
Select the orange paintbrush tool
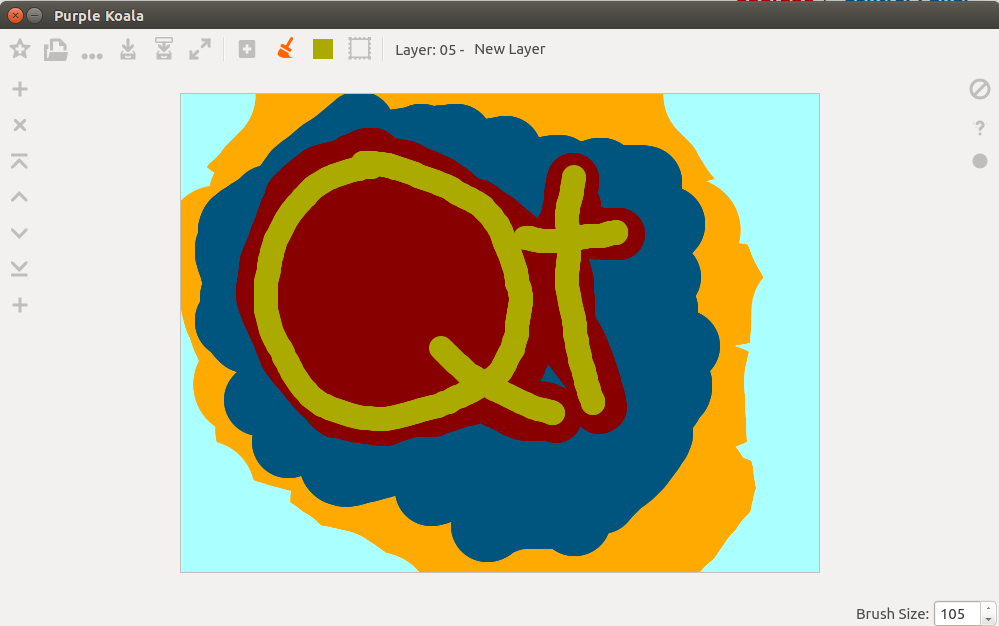(x=286, y=48)
